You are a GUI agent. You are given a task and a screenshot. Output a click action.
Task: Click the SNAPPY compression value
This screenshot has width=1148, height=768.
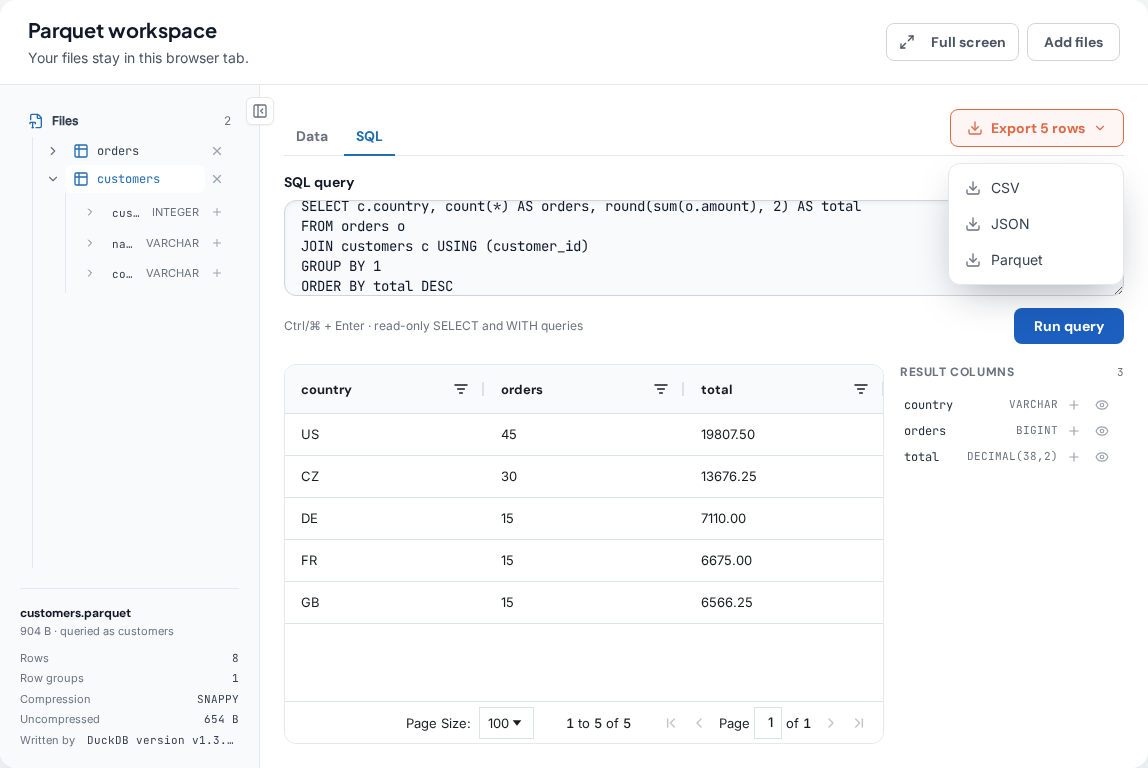[x=217, y=699]
